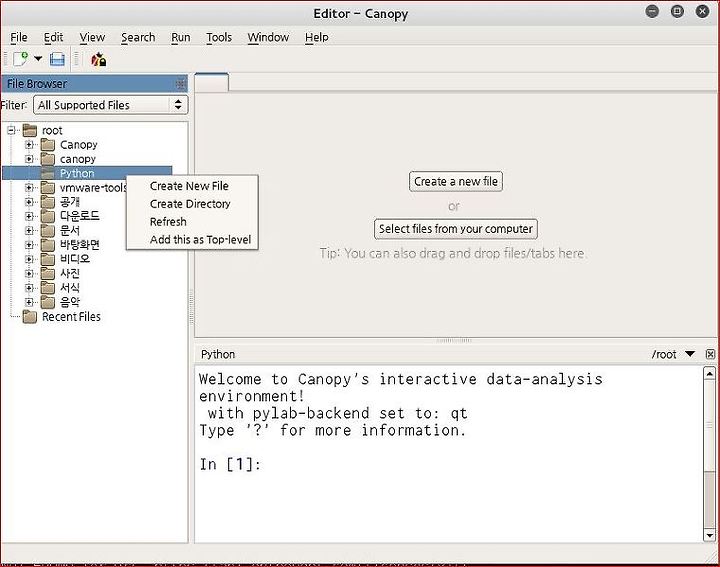The height and width of the screenshot is (567, 720).
Task: Expand the 서식 folder
Action: tap(29, 288)
